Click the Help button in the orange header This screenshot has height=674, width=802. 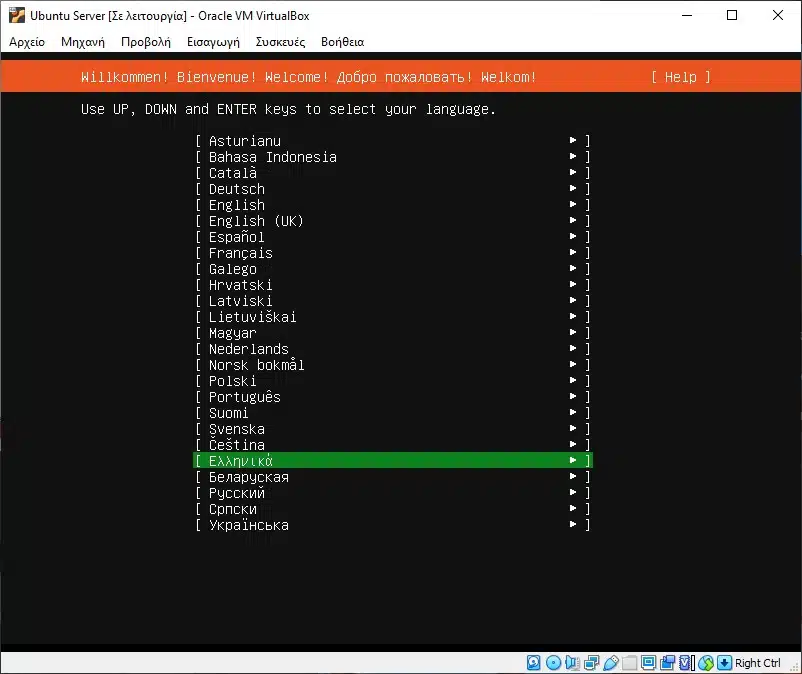[x=681, y=77]
